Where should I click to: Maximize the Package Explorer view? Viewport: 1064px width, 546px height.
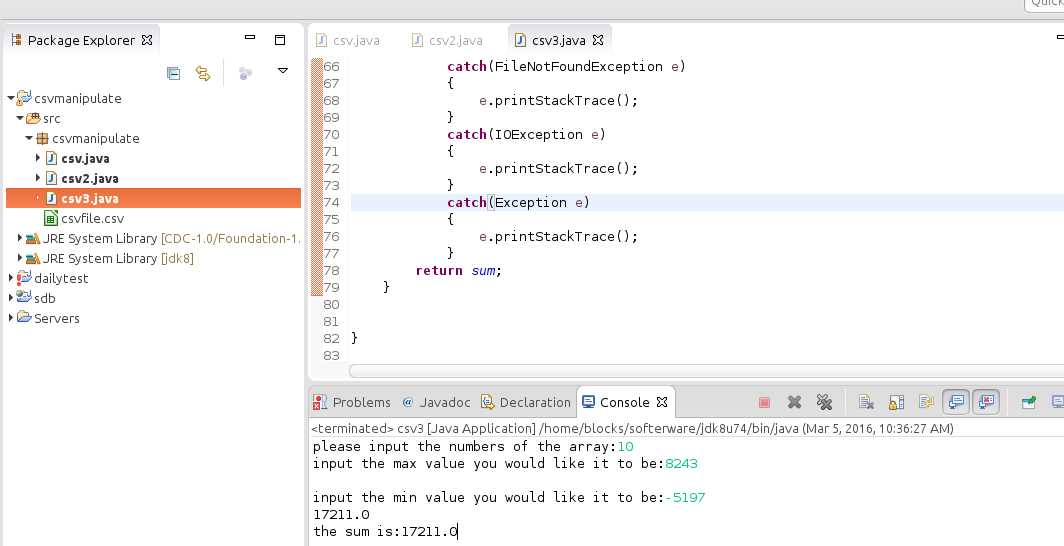click(x=280, y=40)
